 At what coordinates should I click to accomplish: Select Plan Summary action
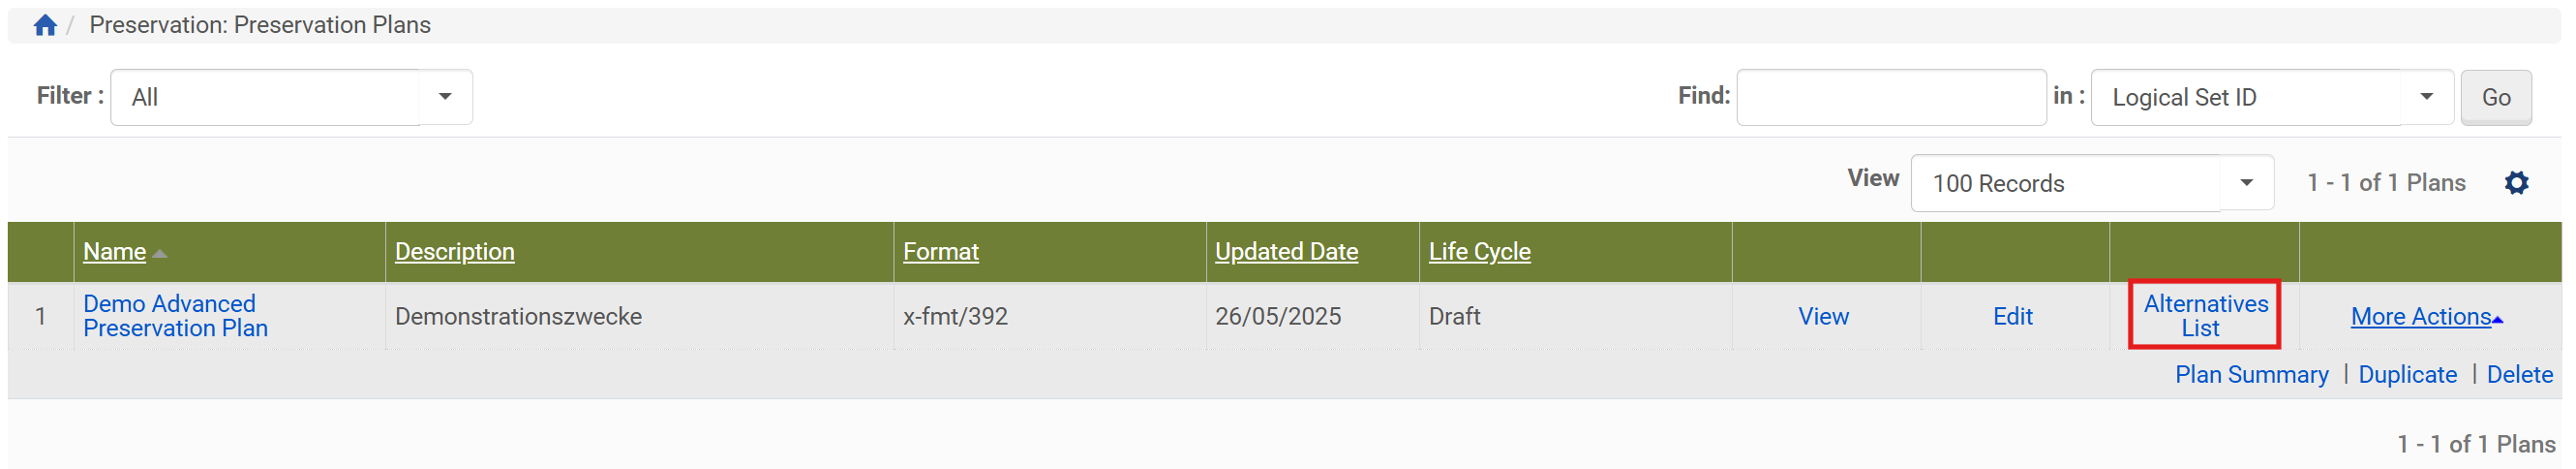2251,375
